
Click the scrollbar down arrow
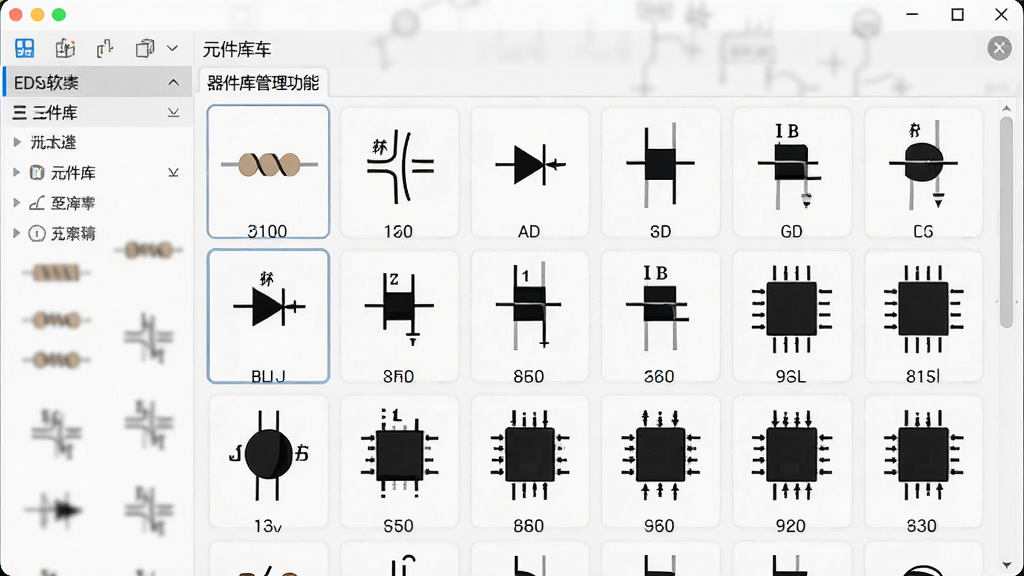click(1006, 566)
